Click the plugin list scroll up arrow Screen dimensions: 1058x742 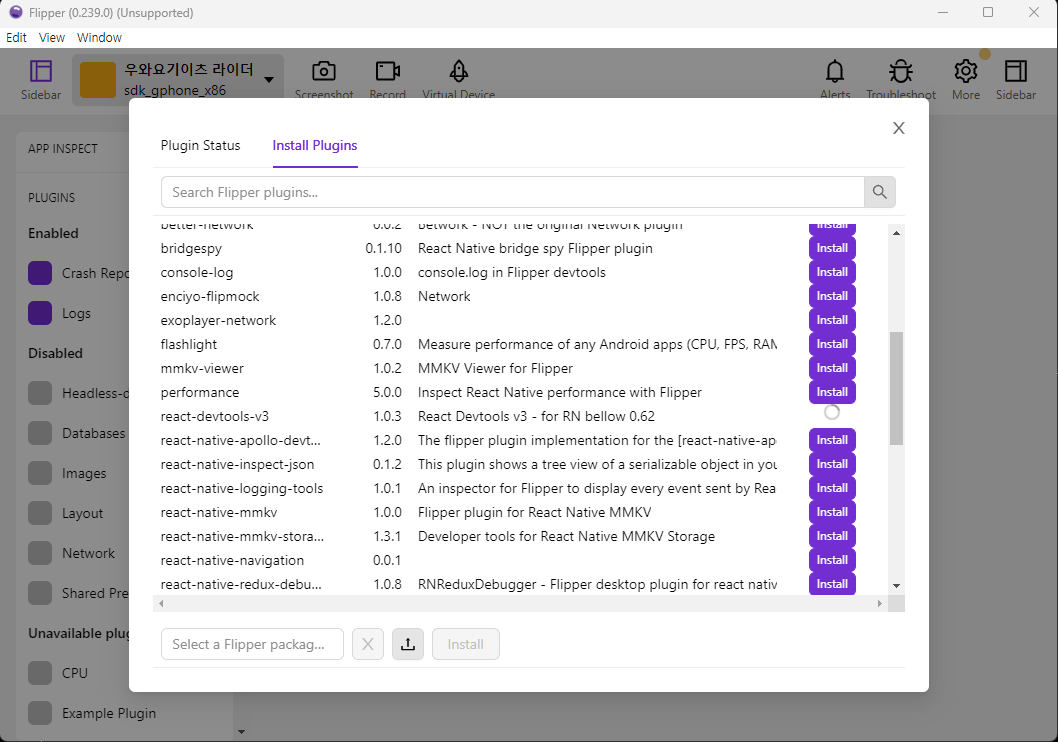coord(896,233)
